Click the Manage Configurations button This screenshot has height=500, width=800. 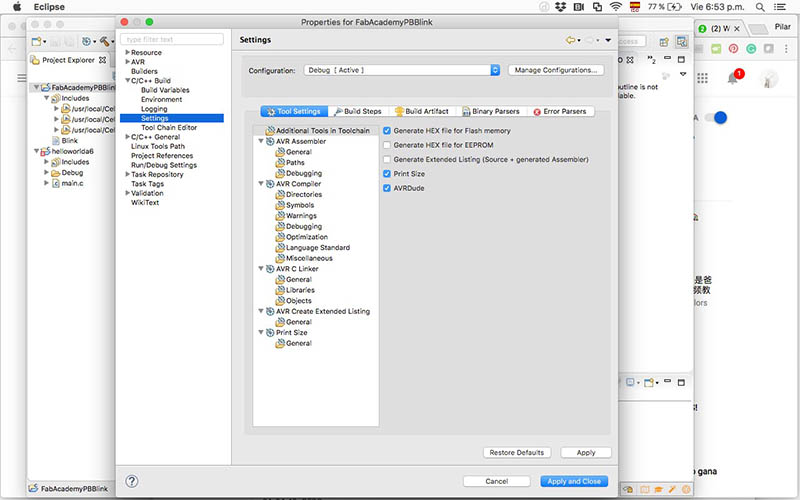click(556, 70)
